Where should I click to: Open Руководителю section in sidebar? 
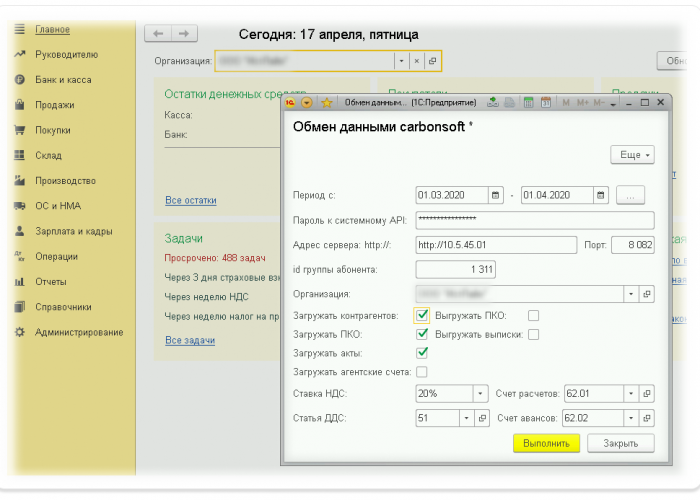tap(67, 54)
